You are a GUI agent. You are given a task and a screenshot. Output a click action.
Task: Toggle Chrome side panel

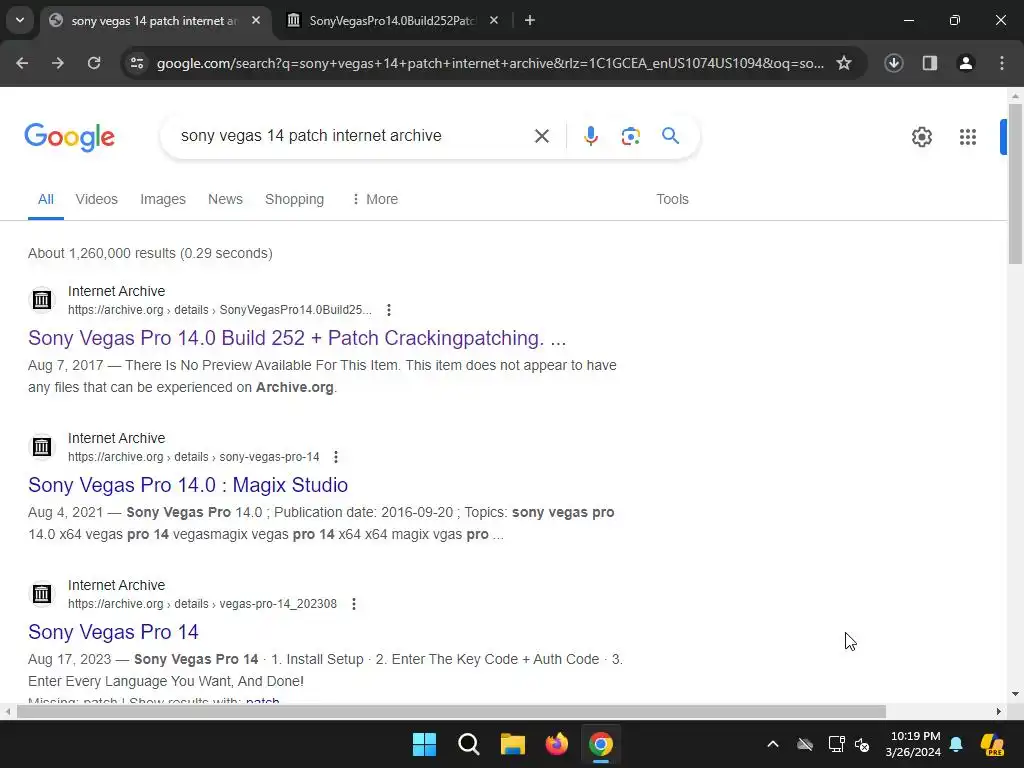tap(929, 63)
